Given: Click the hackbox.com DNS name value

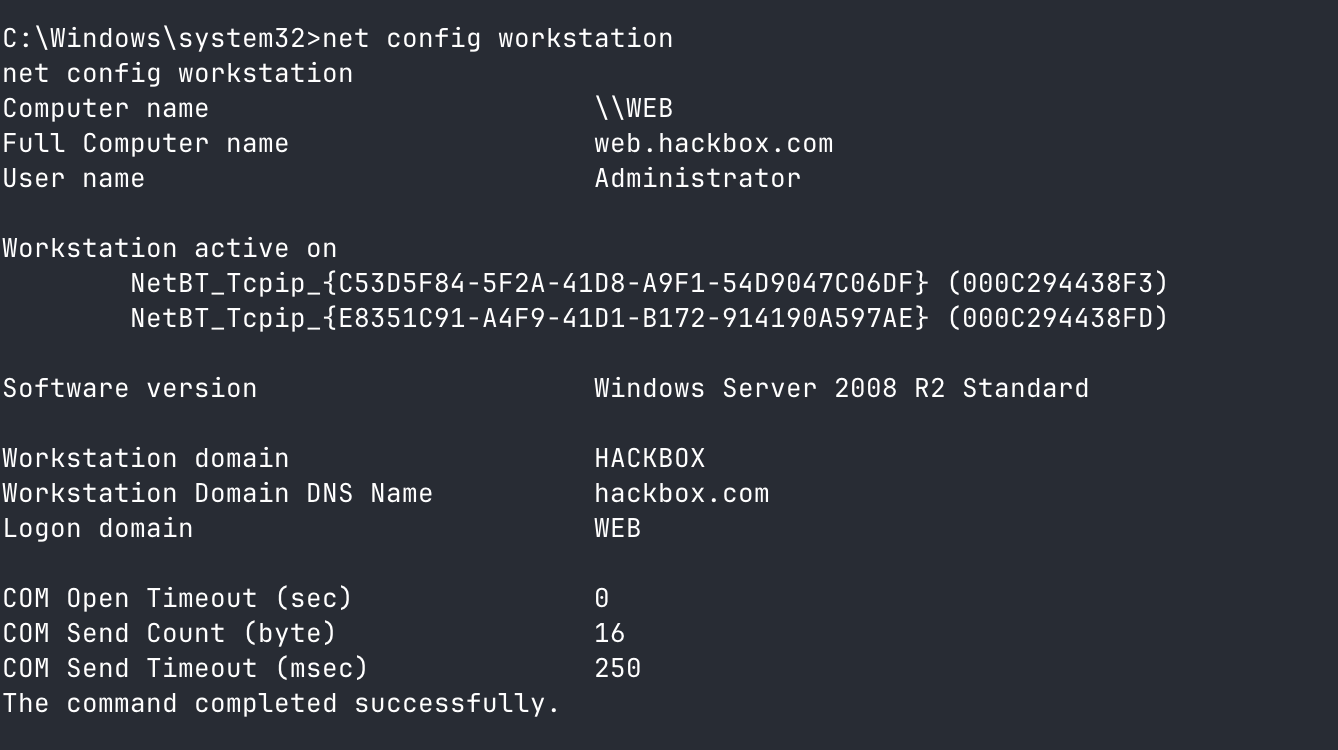Looking at the screenshot, I should 681,493.
